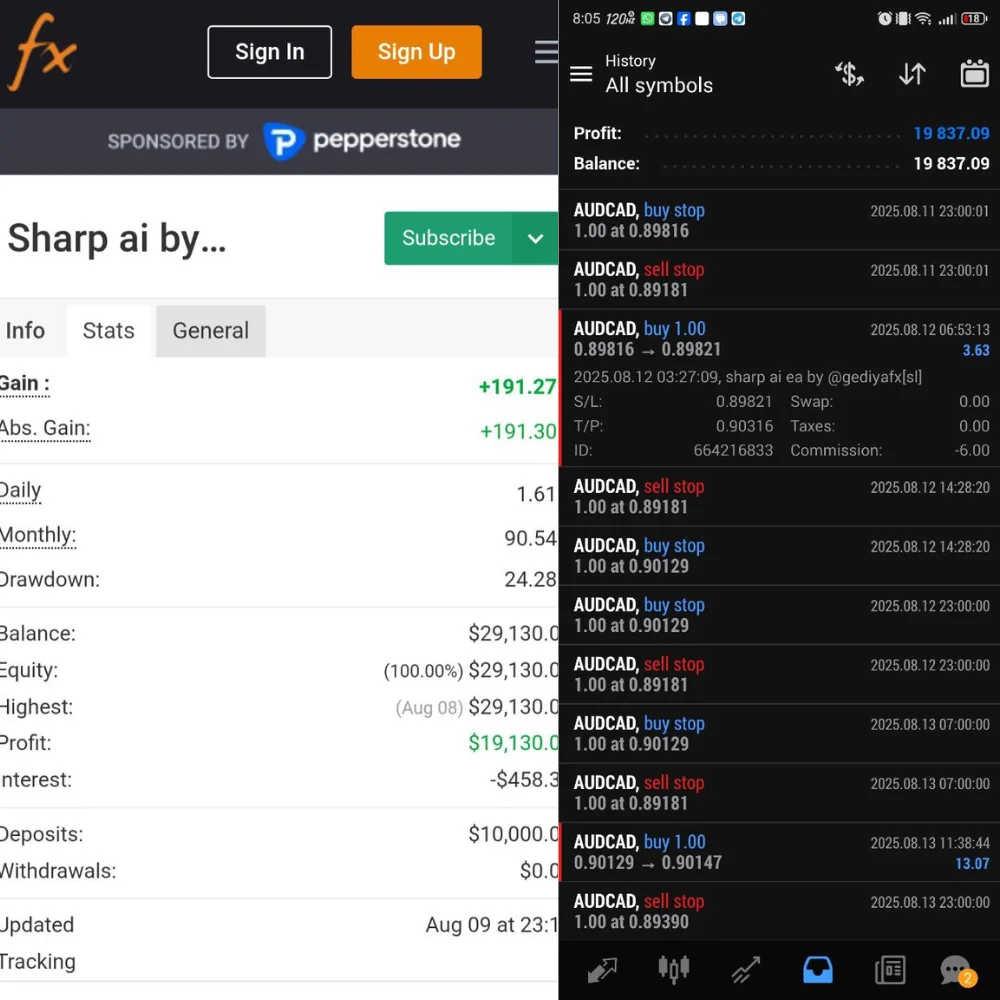
Task: Click the Updated Aug 09 timestamp
Action: point(492,925)
